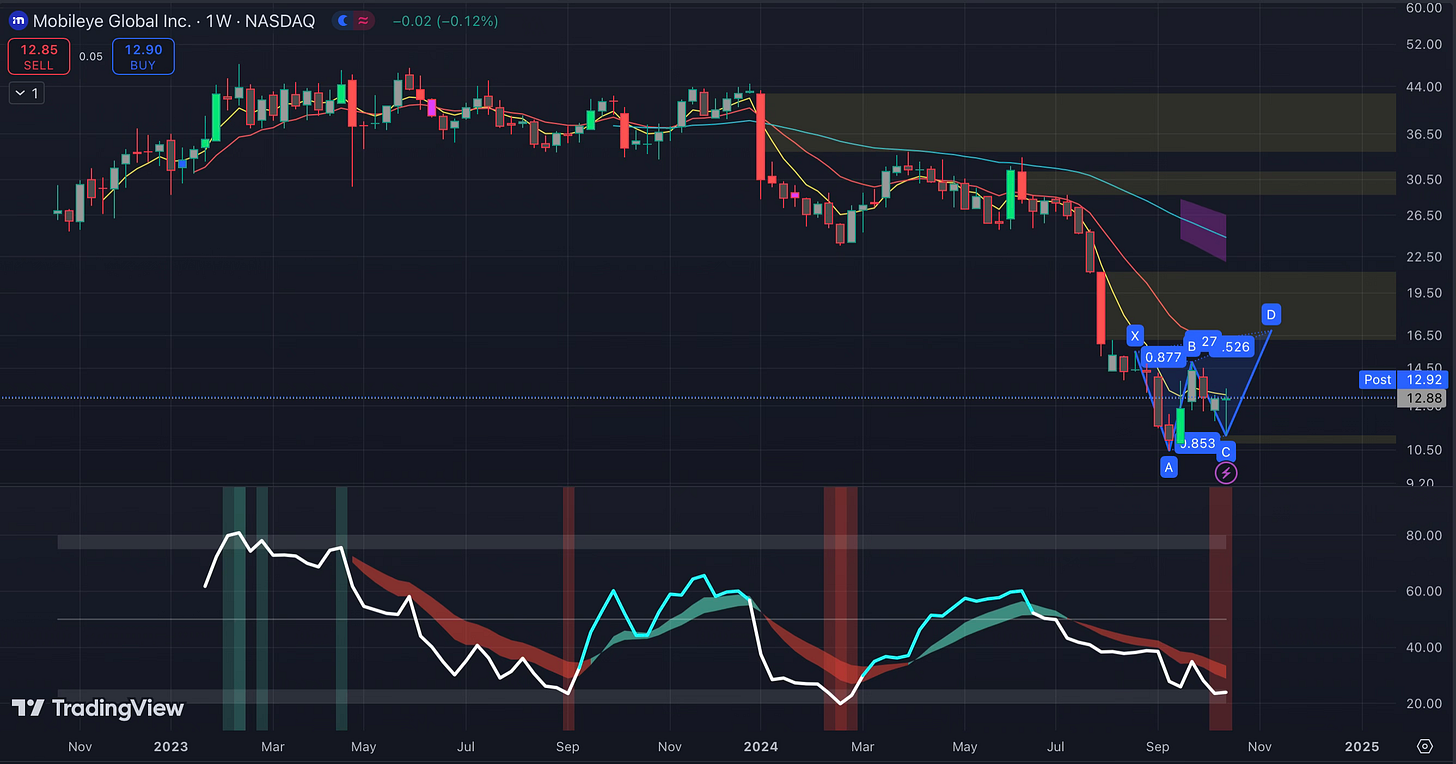Click the 0.05 spread value
This screenshot has height=764, width=1456.
(x=90, y=56)
